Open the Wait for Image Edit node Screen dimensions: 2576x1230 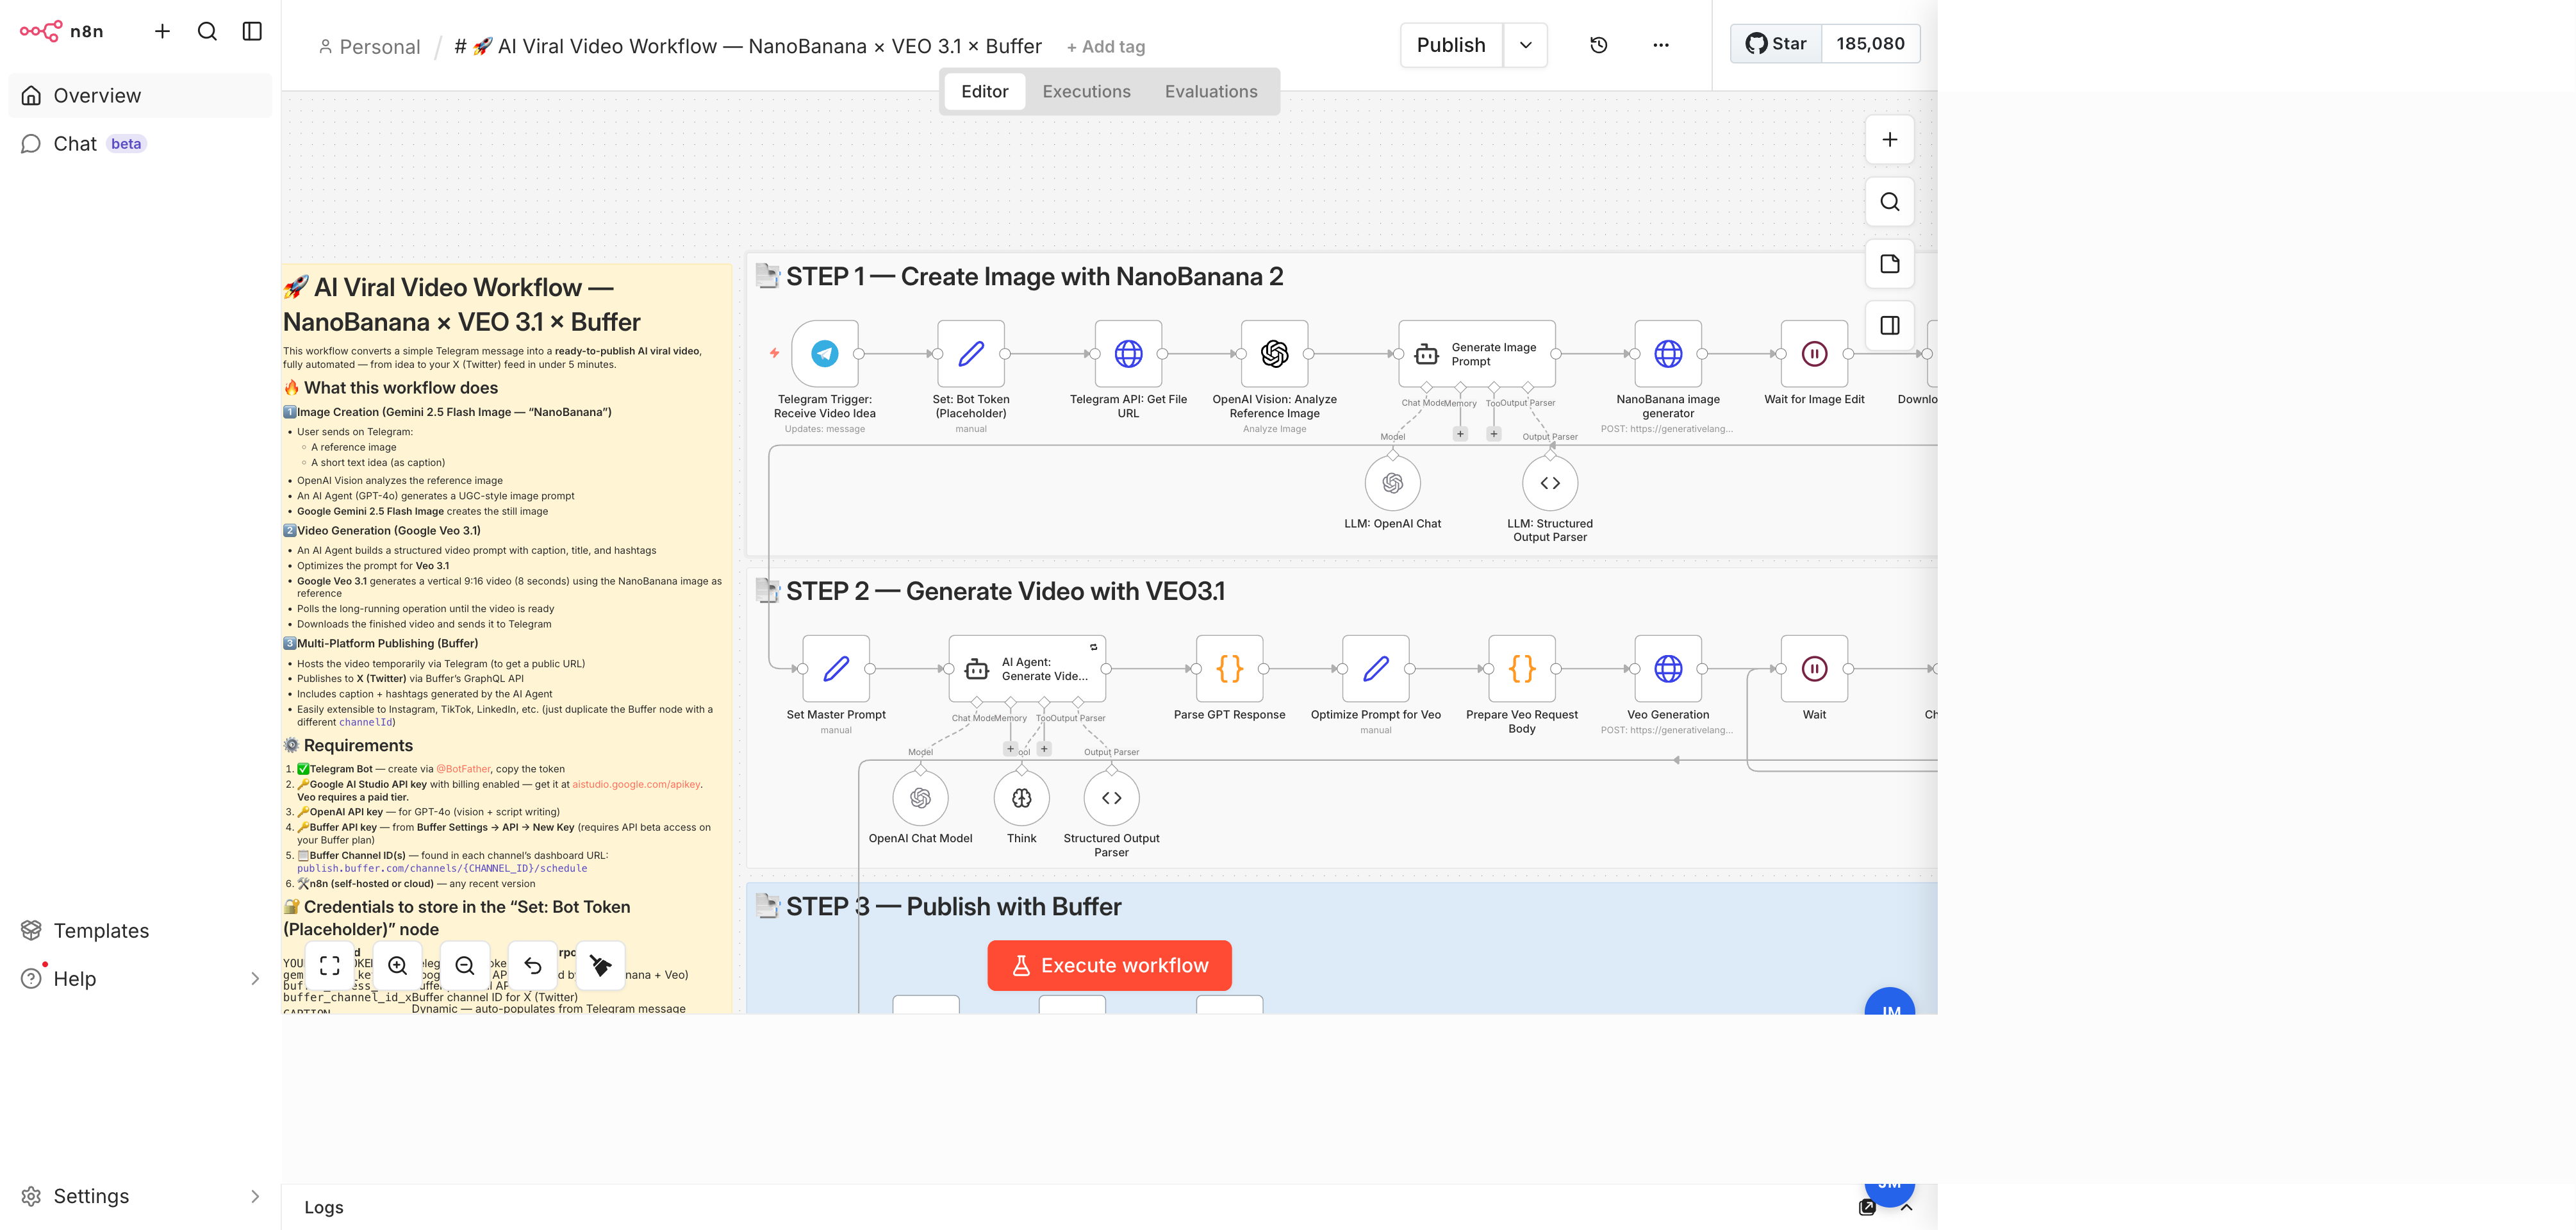point(1813,354)
